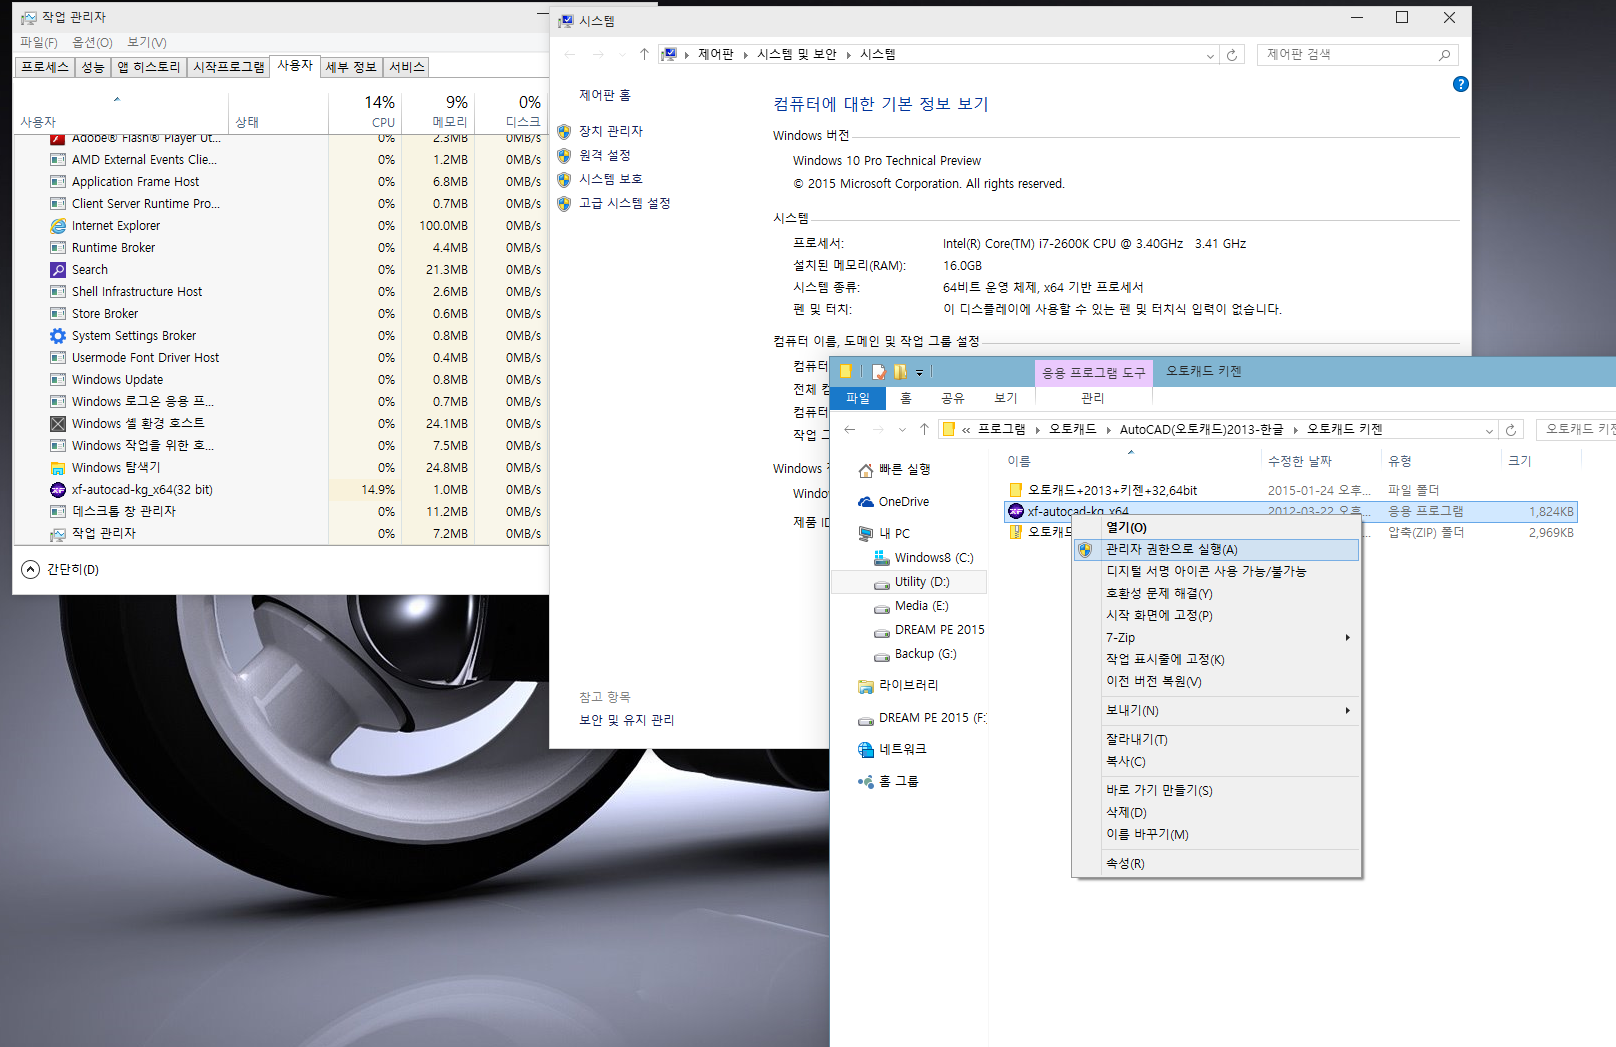Click 빠른 실행 home icon in navigation pane

click(x=866, y=470)
